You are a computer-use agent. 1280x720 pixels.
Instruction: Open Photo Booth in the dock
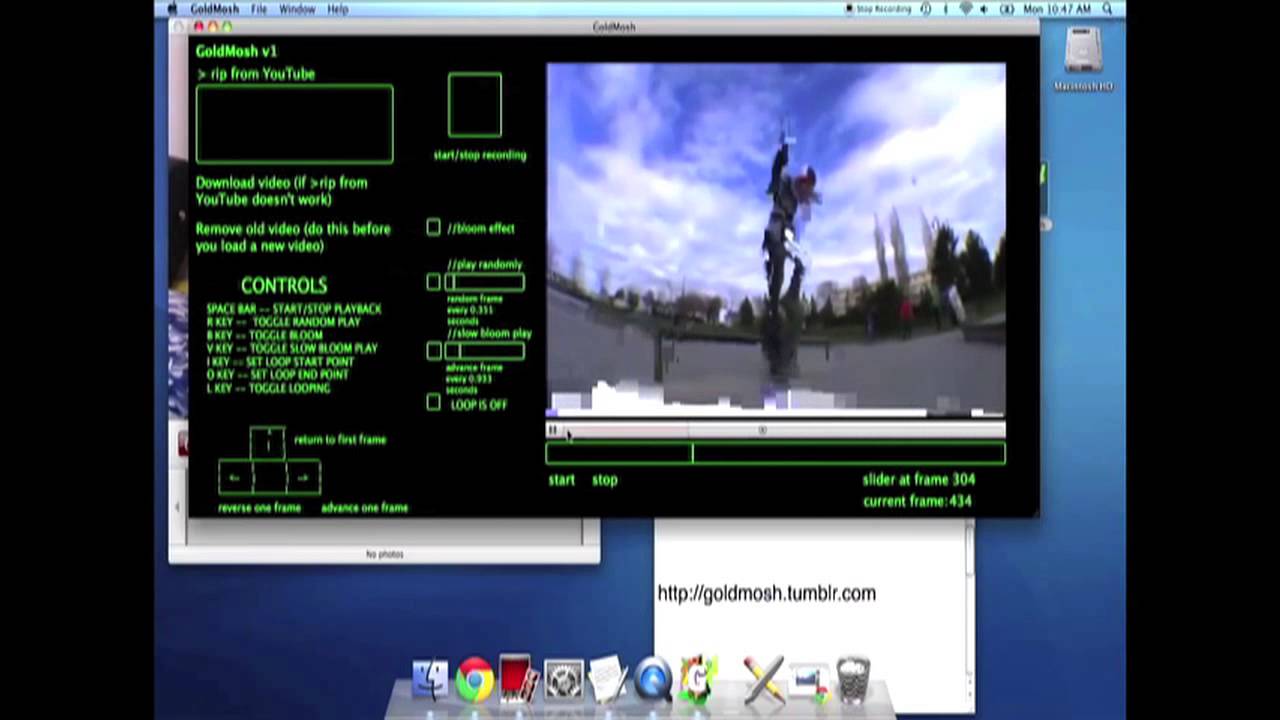[x=518, y=679]
